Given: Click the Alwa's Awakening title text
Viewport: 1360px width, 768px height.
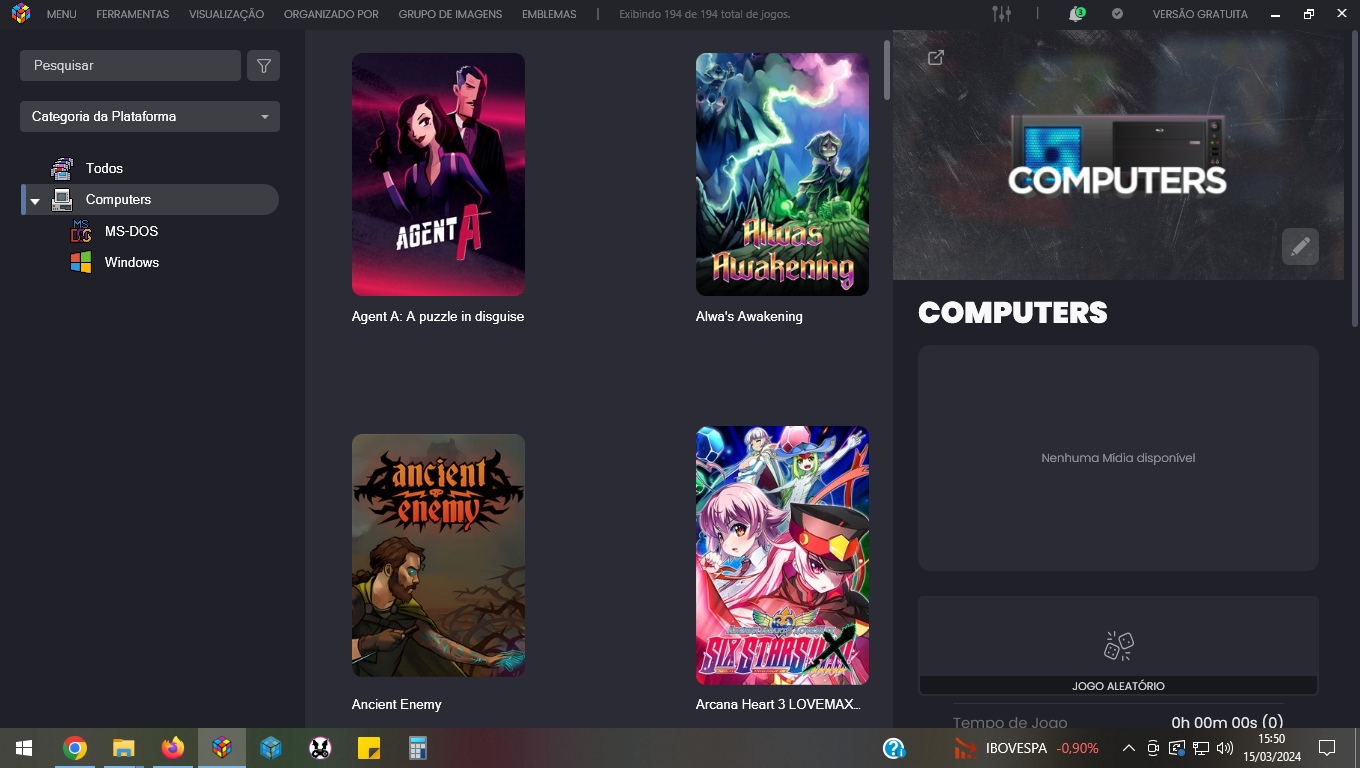Looking at the screenshot, I should 749,316.
